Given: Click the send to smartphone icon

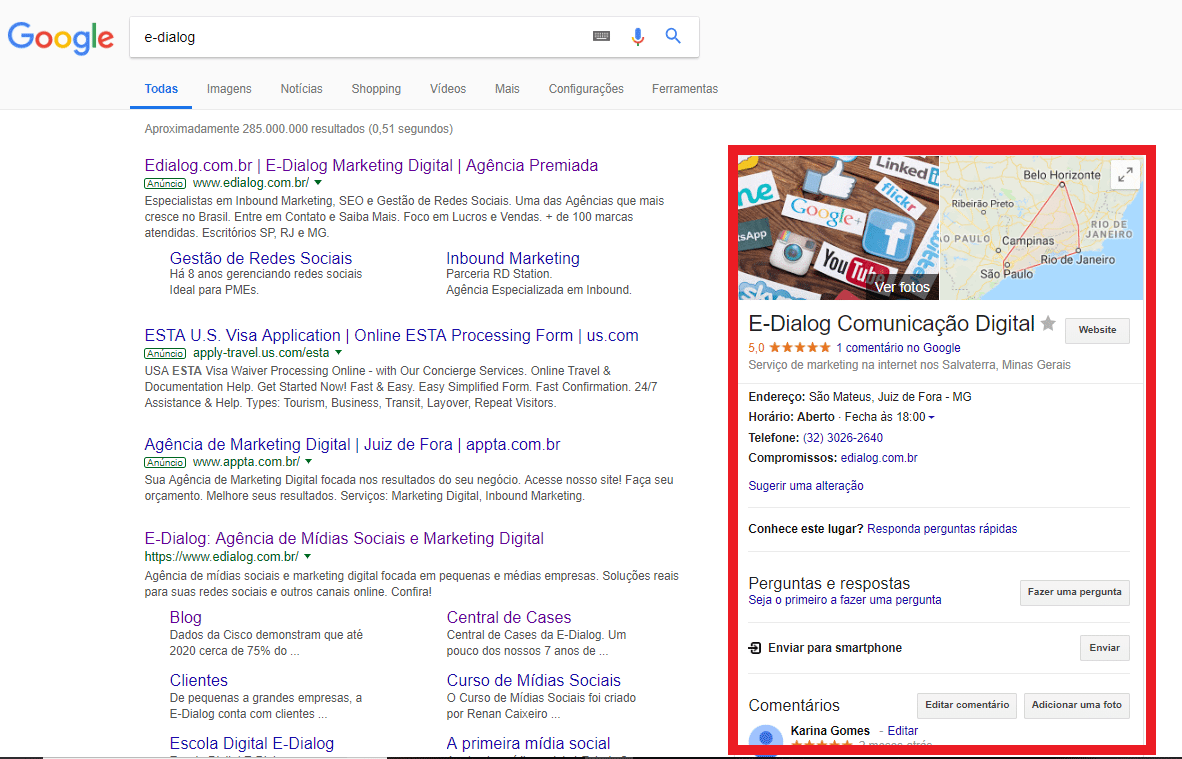Looking at the screenshot, I should point(755,648).
